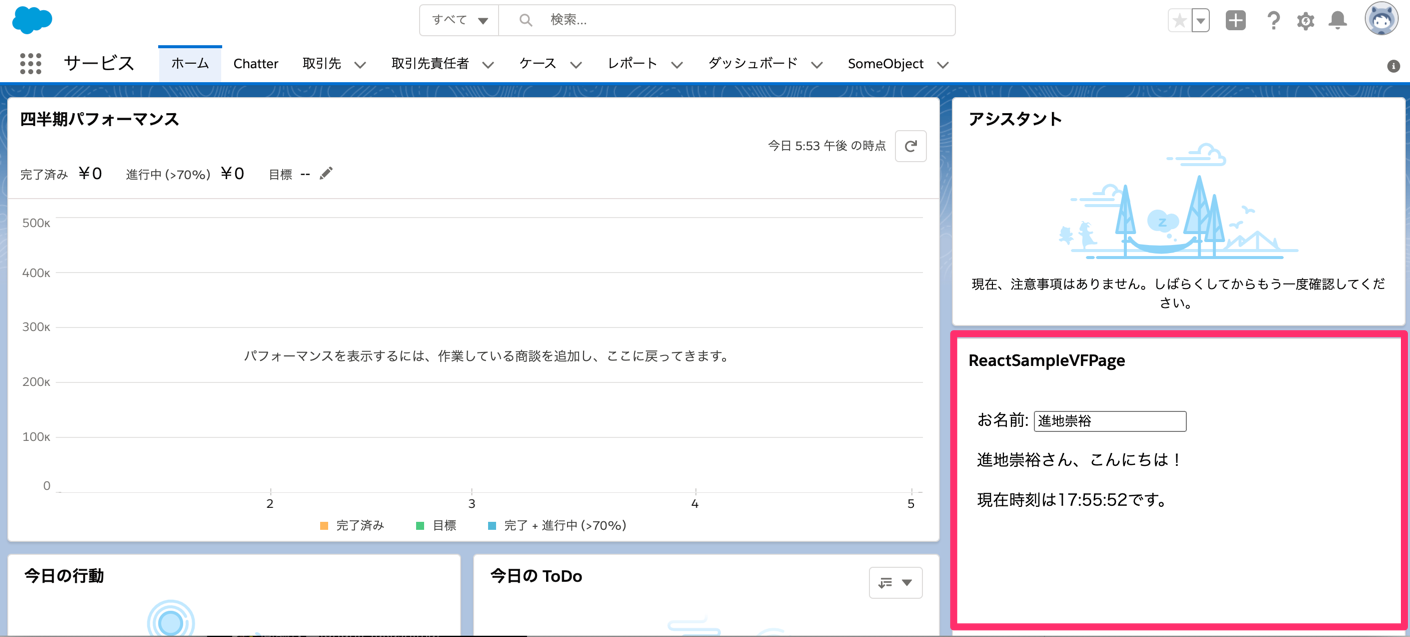Switch to the ダッシュボード tab
Viewport: 1410px width, 637px height.
tap(752, 63)
